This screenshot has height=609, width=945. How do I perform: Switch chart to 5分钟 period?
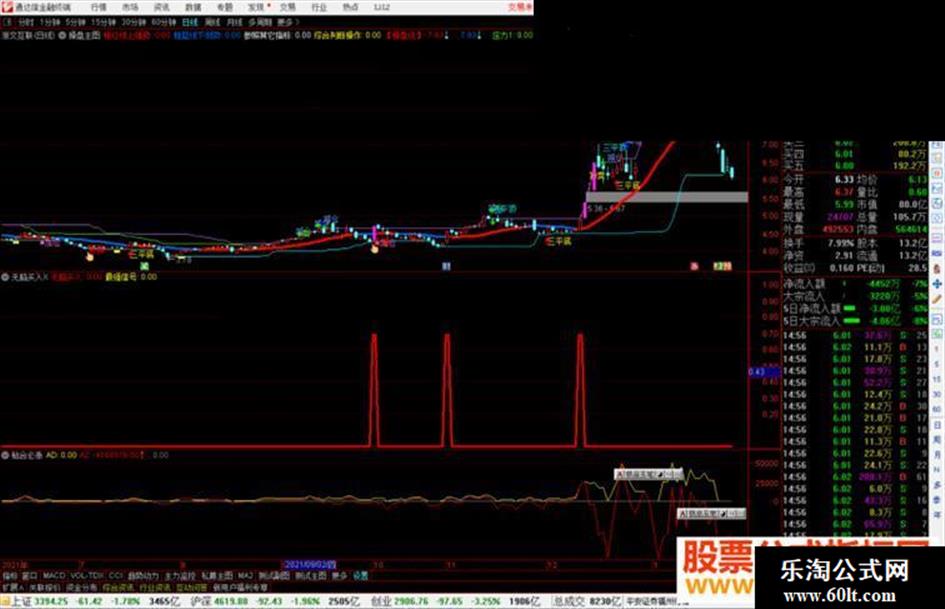coord(75,22)
